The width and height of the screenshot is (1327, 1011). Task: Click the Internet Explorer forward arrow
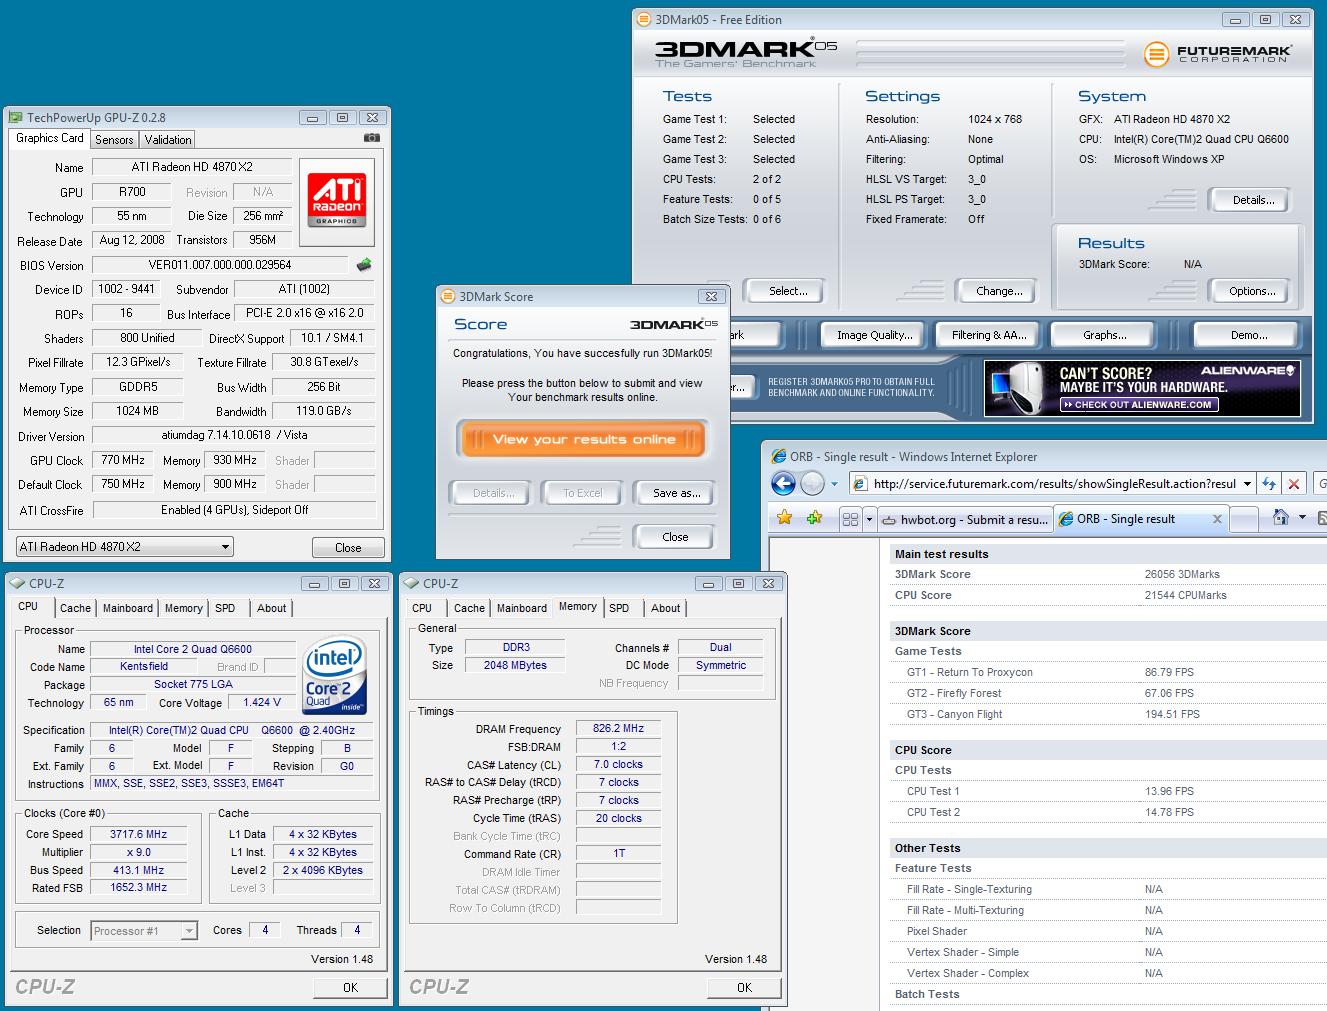(812, 484)
